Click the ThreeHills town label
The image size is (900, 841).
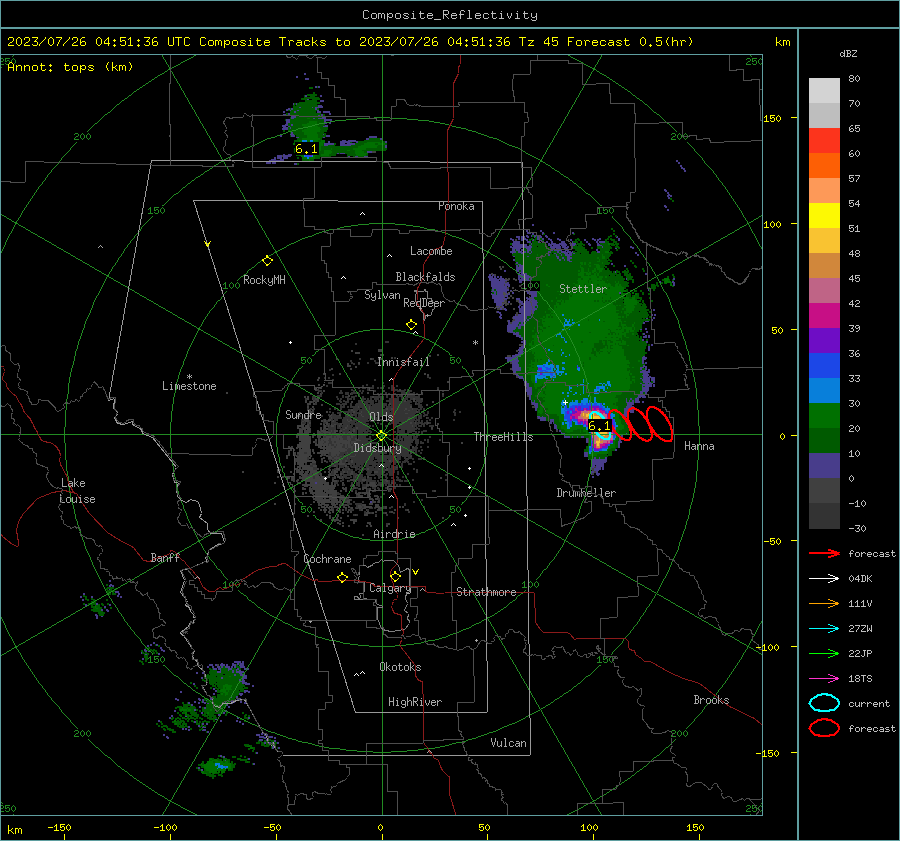[503, 437]
